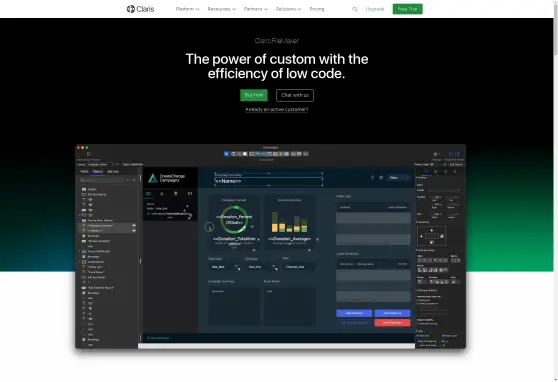This screenshot has width=558, height=382.
Task: Expand the Platform navigation dropdown
Action: pyautogui.click(x=187, y=9)
